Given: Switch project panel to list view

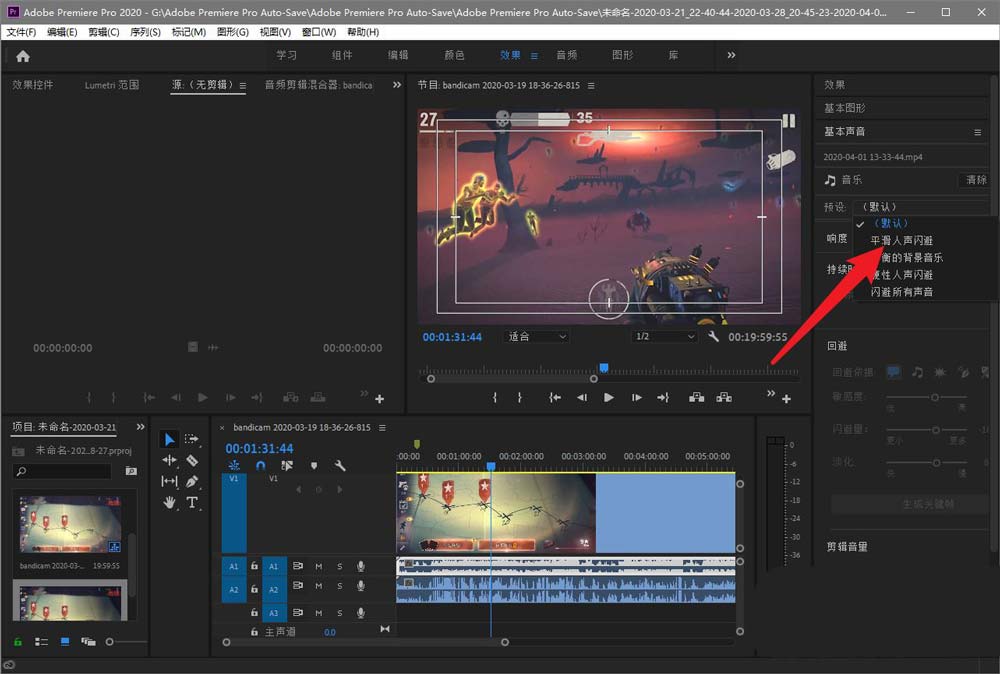Looking at the screenshot, I should (x=41, y=641).
